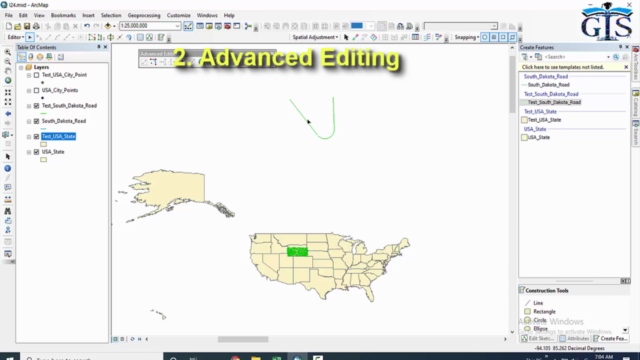Collapse Test_South_Dakota_Road layer legend
This screenshot has height=360, width=640.
tap(29, 106)
